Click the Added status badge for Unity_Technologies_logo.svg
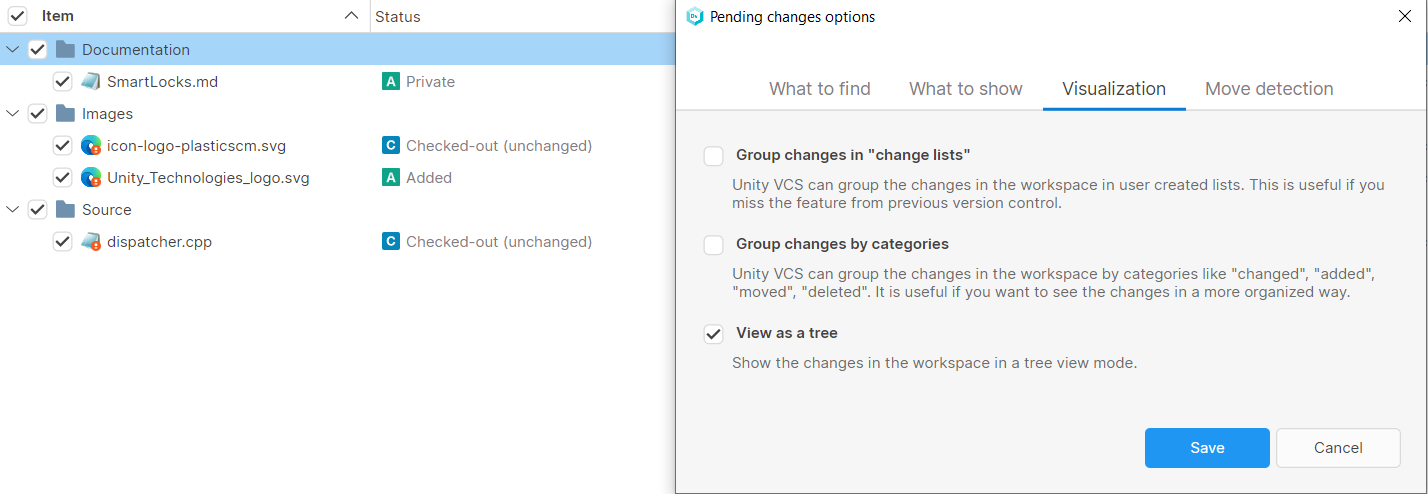 (390, 178)
